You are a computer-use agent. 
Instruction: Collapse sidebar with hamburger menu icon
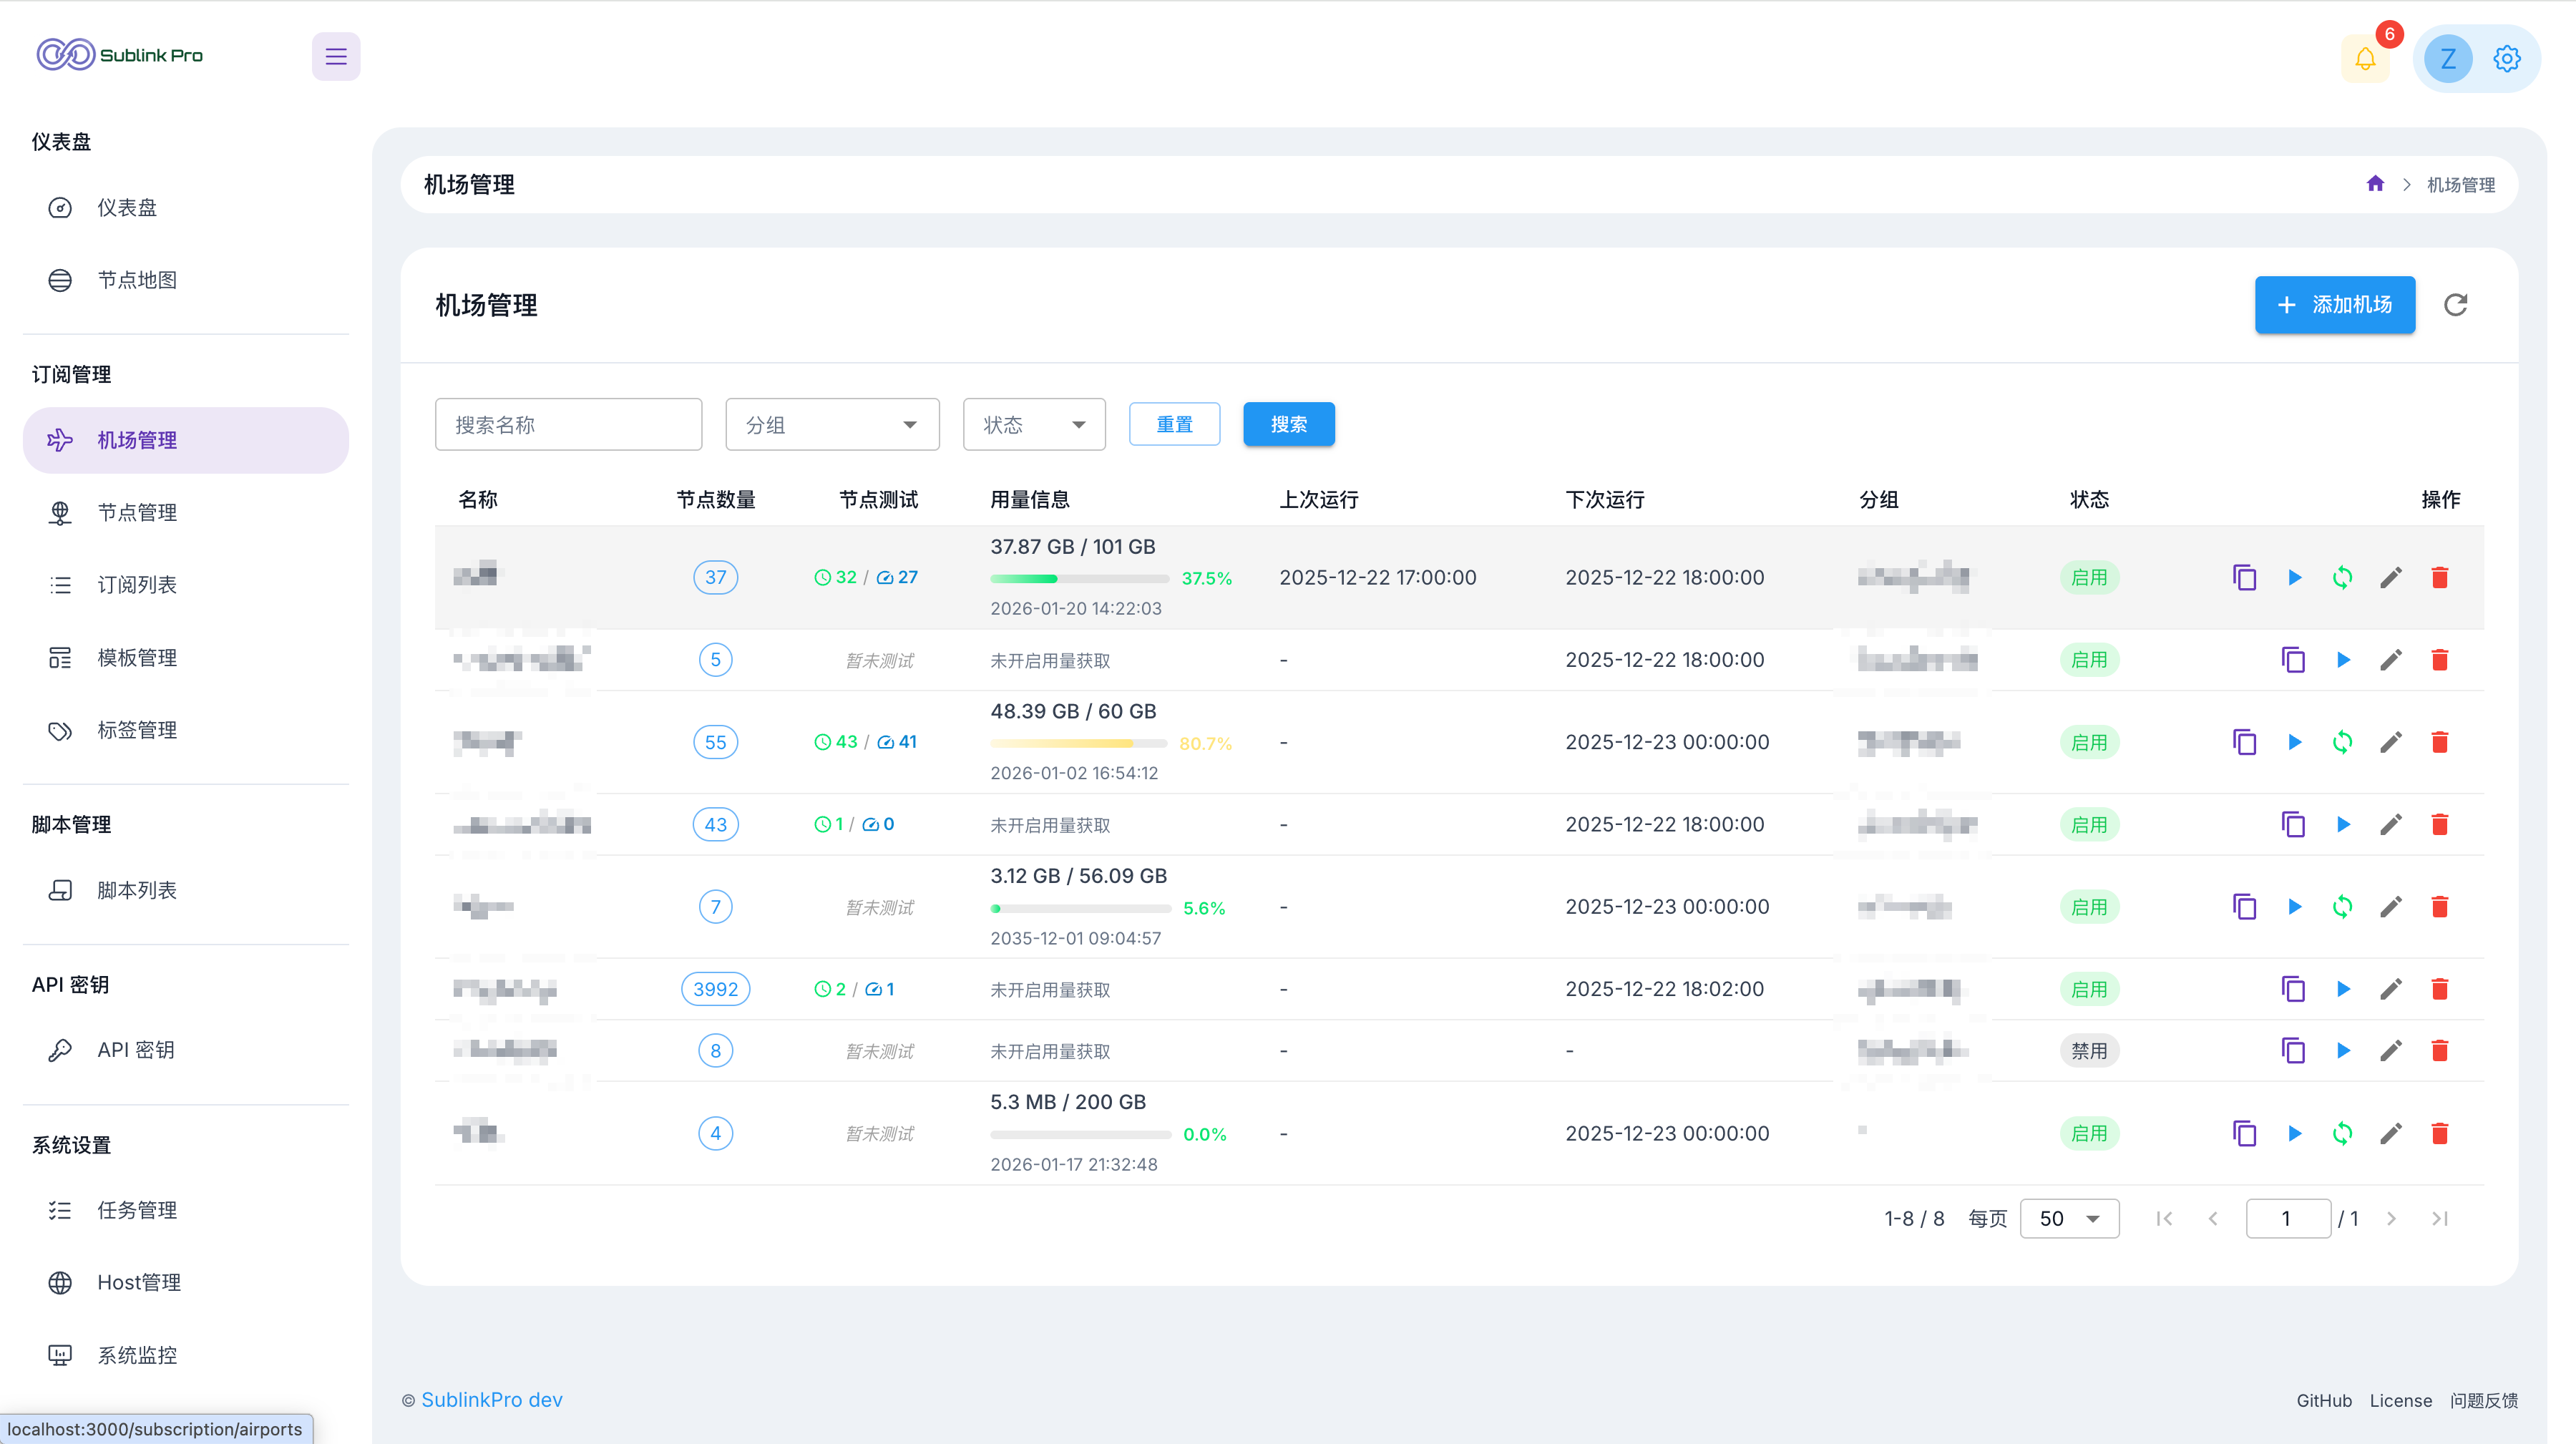[x=336, y=56]
